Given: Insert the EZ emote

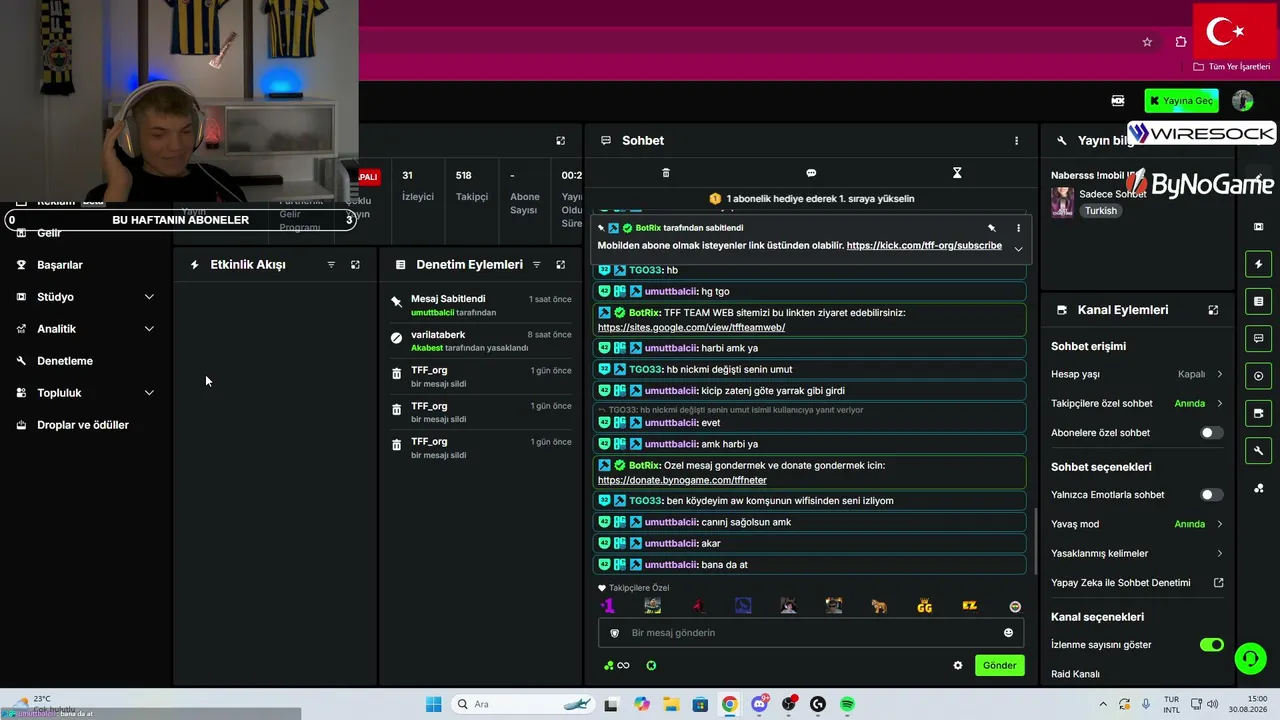Looking at the screenshot, I should (969, 606).
